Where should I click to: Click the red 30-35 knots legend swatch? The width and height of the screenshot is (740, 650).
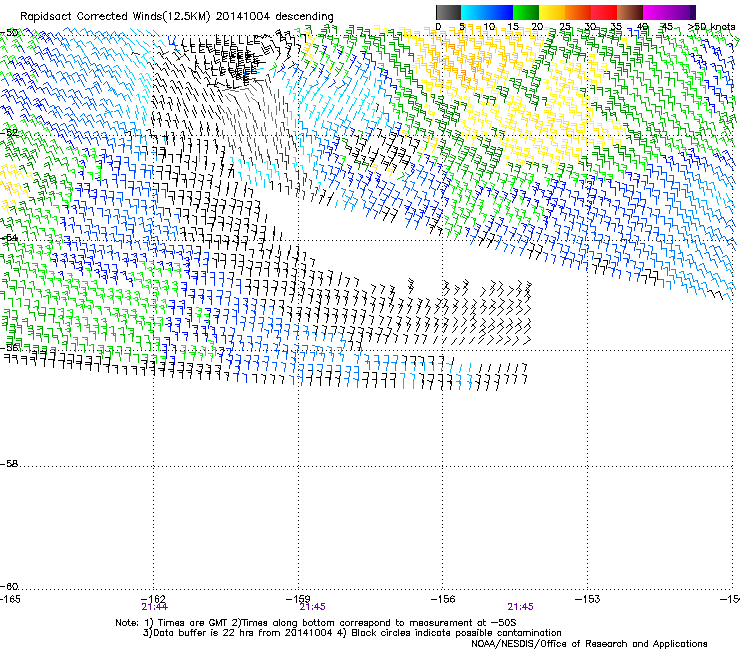coord(604,12)
